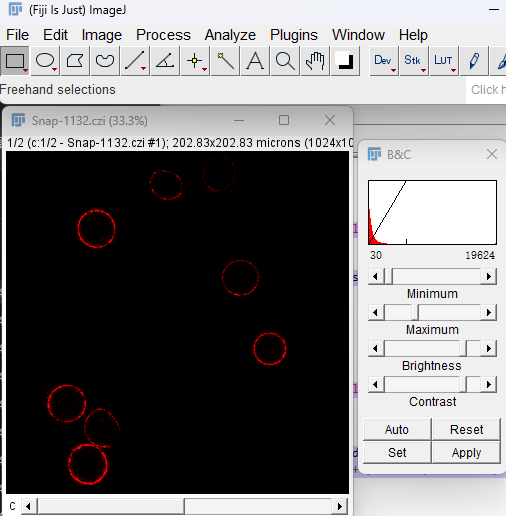This screenshot has height=516, width=506.
Task: Select the Magnifying glass tool
Action: tap(285, 61)
